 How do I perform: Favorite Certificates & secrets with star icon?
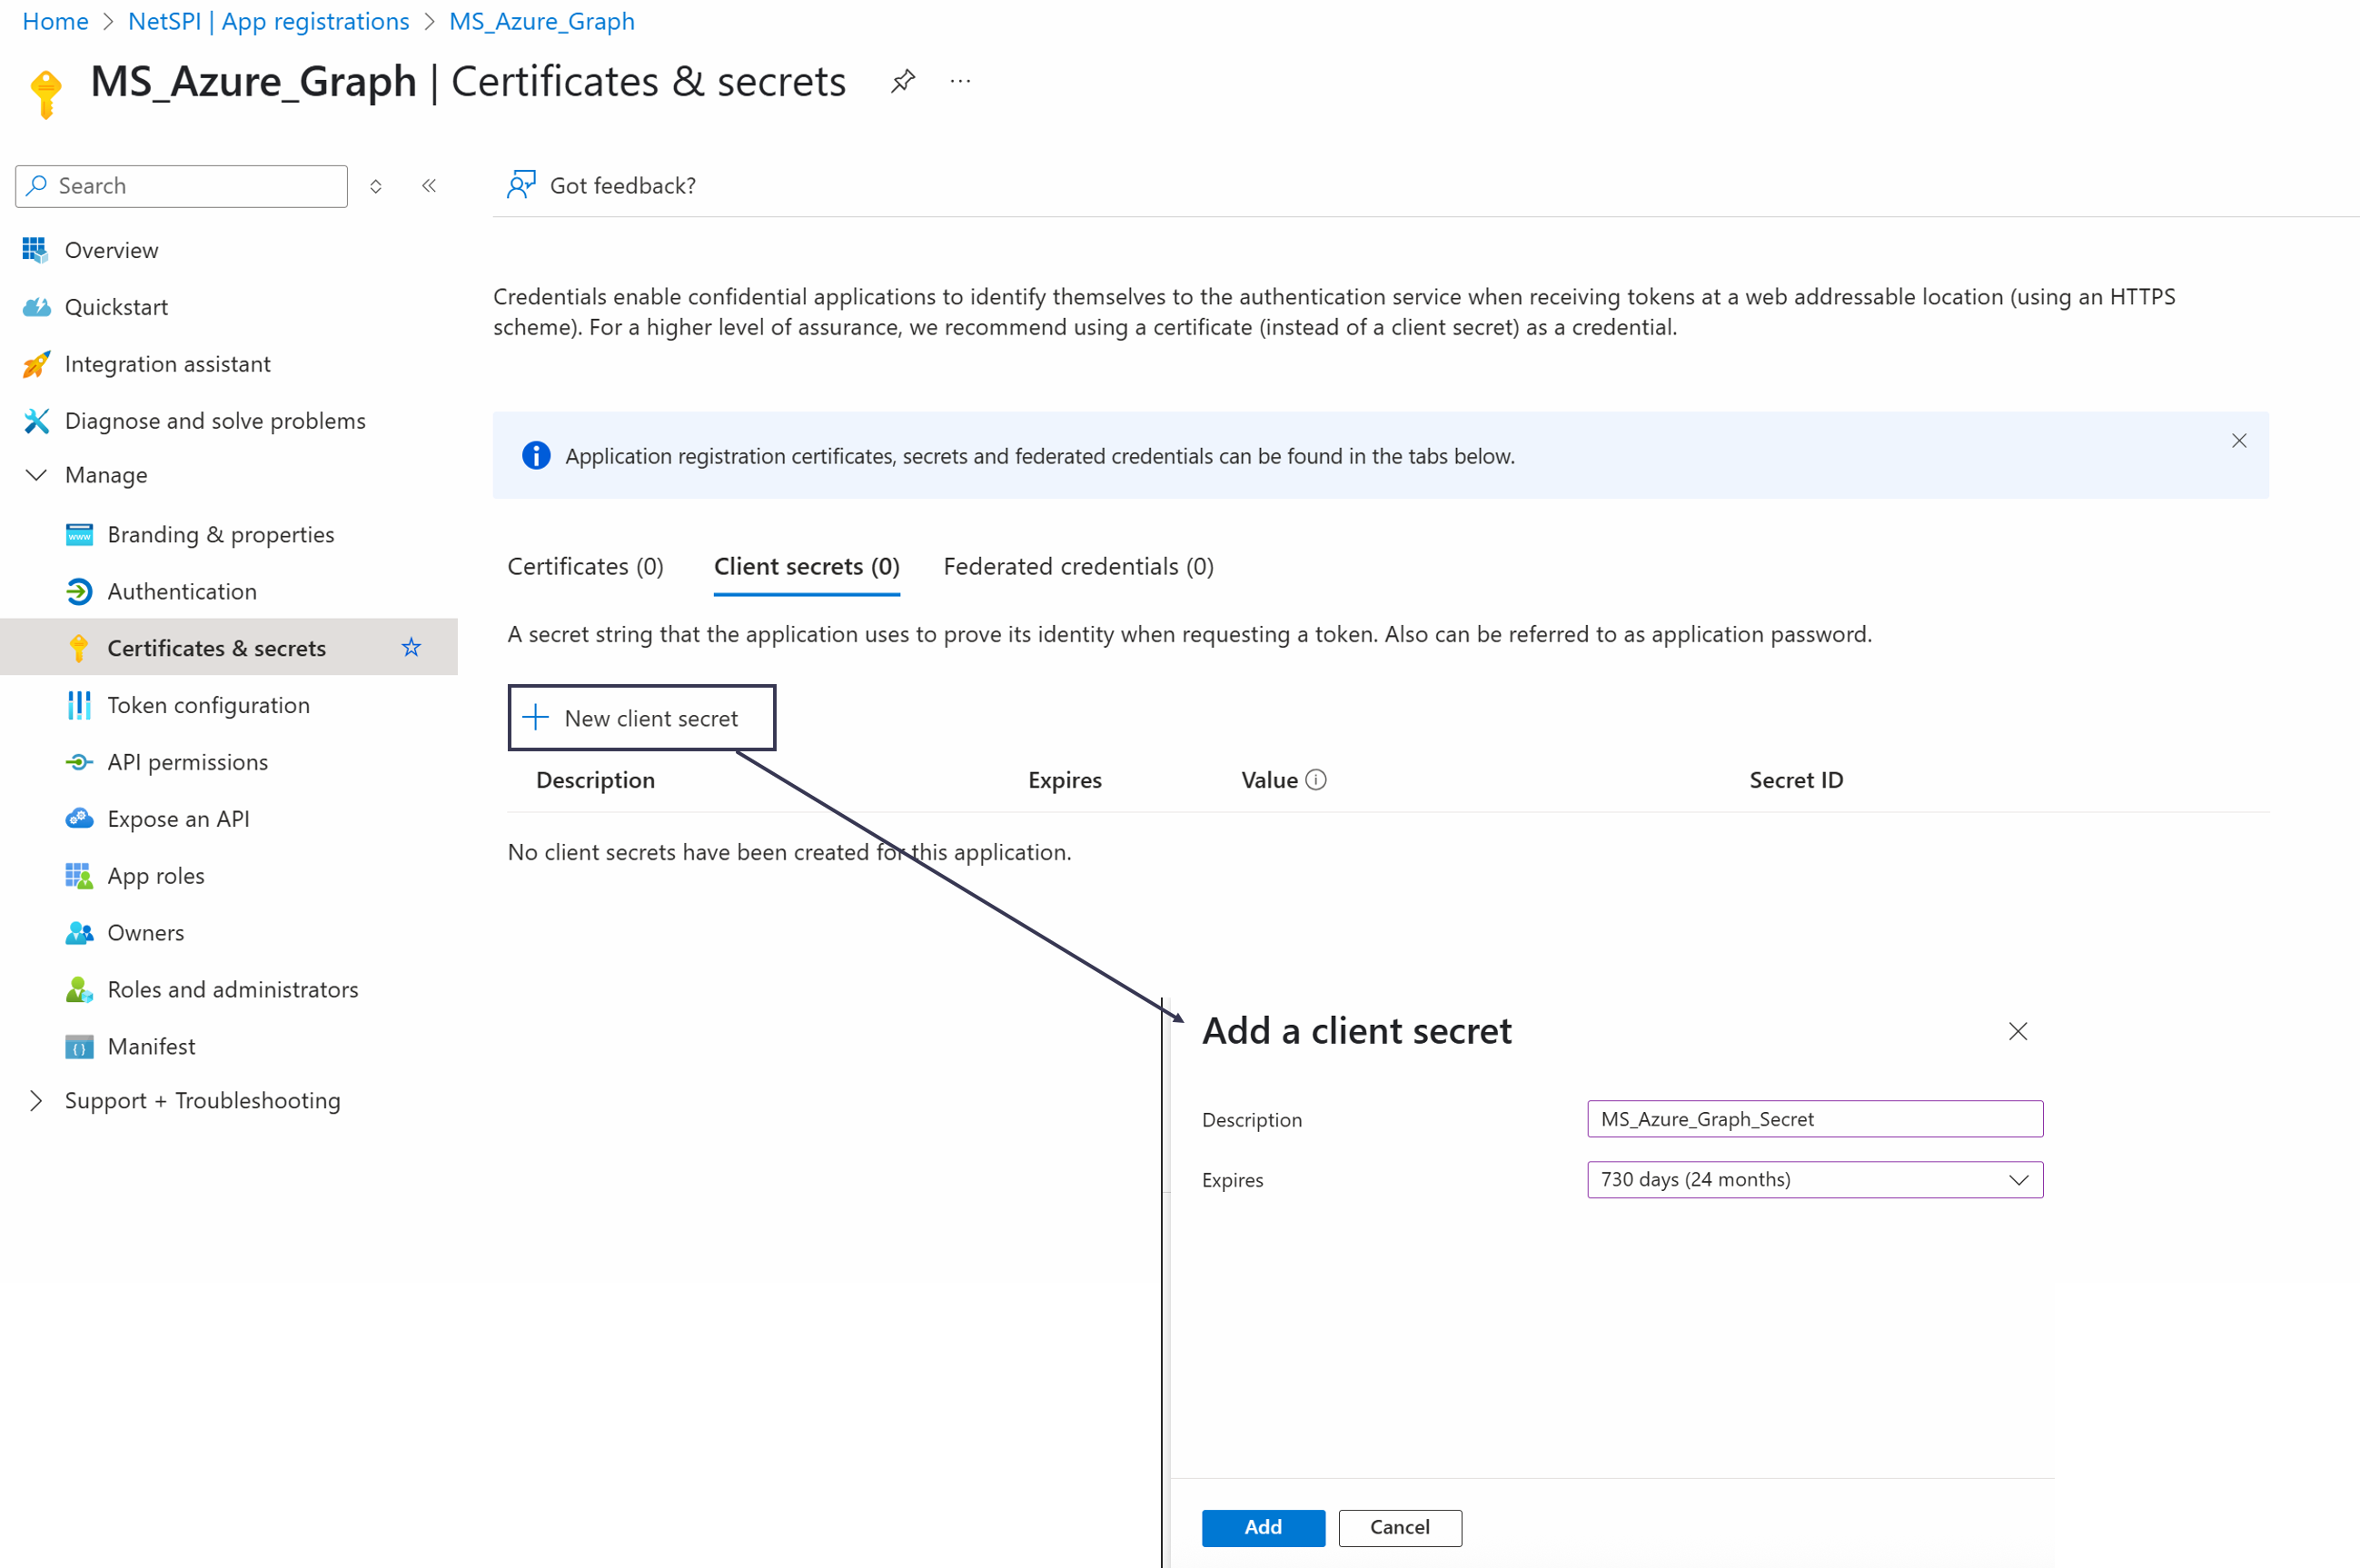(411, 648)
